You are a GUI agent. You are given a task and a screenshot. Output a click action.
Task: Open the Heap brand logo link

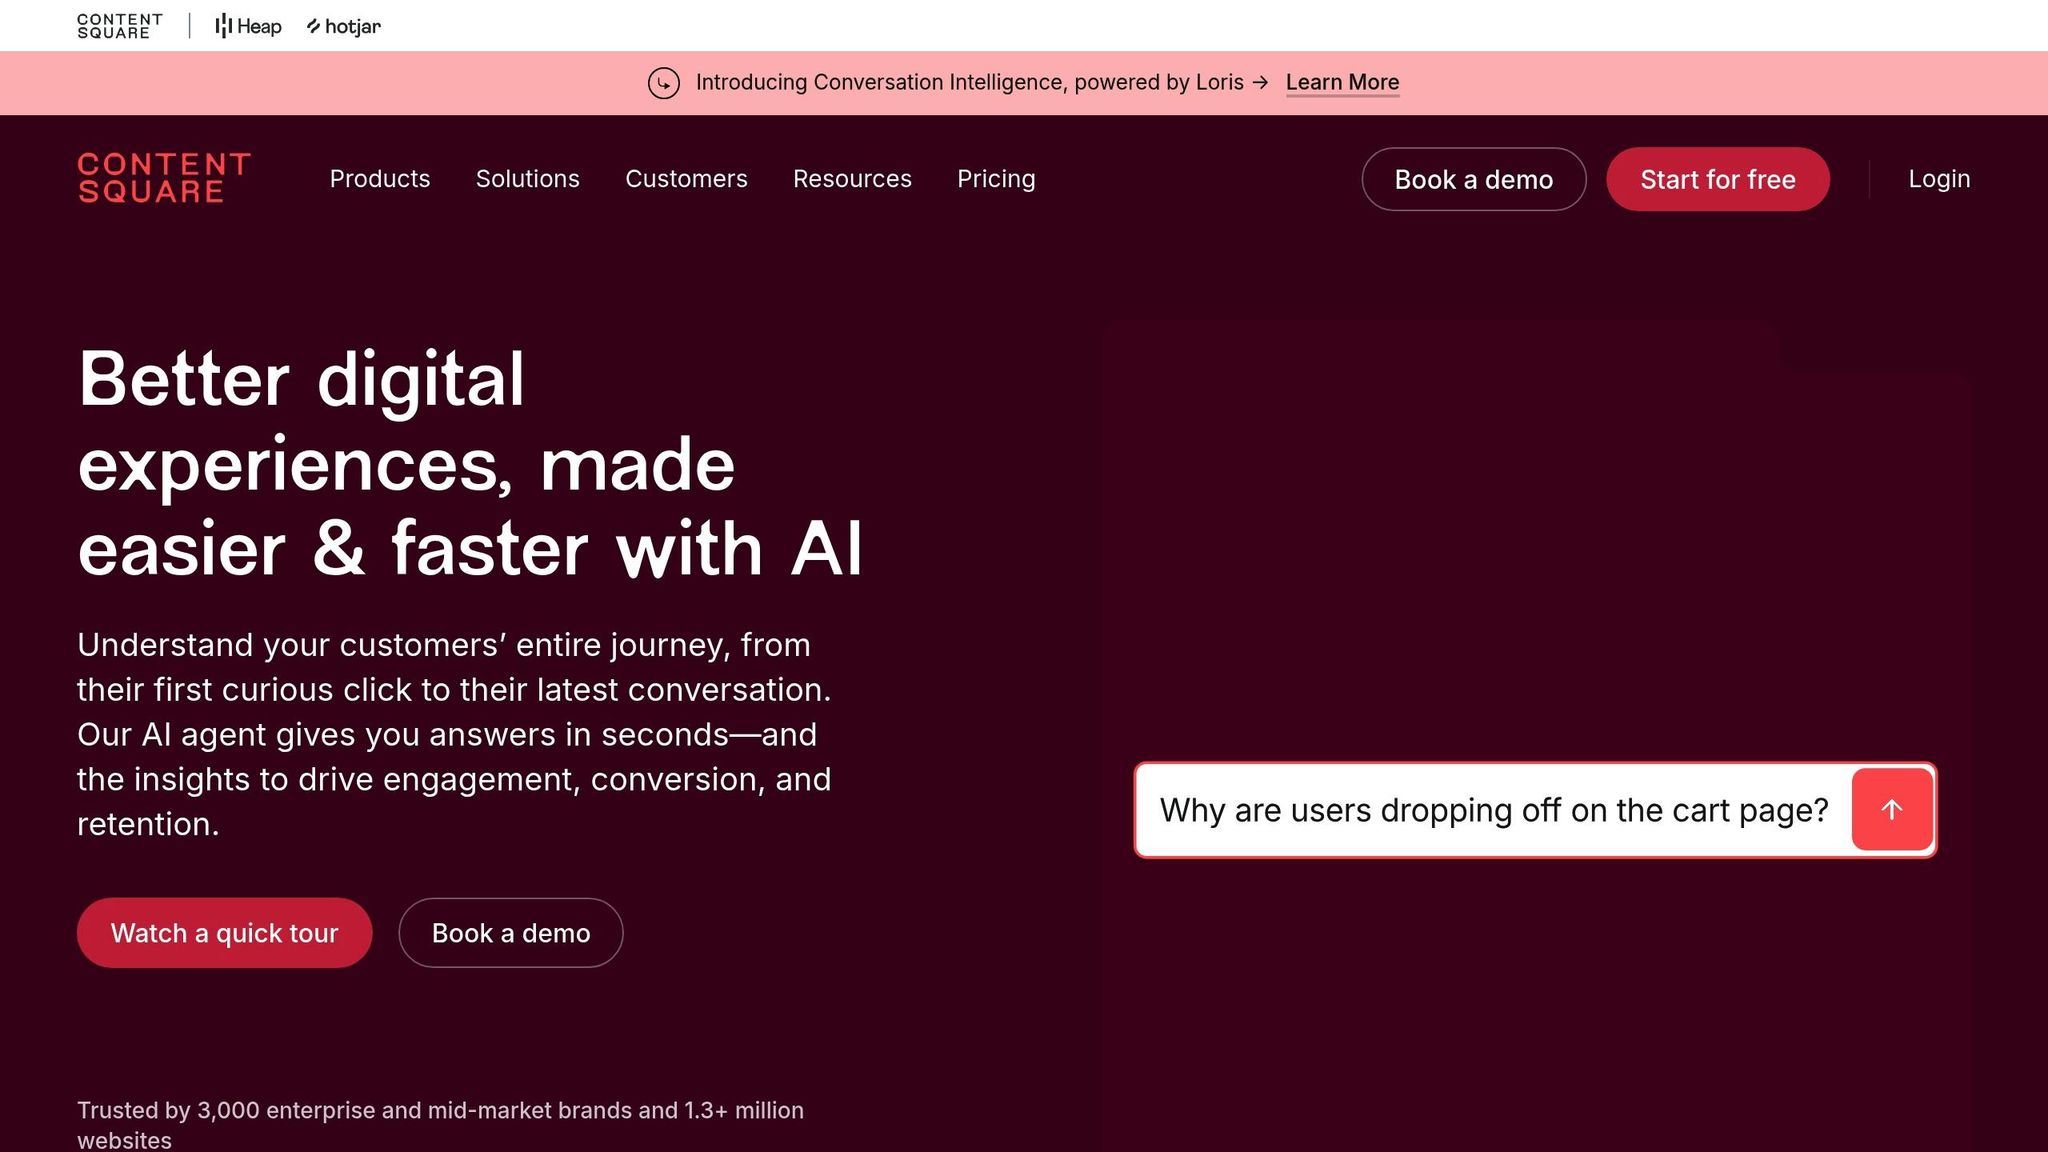pos(248,26)
